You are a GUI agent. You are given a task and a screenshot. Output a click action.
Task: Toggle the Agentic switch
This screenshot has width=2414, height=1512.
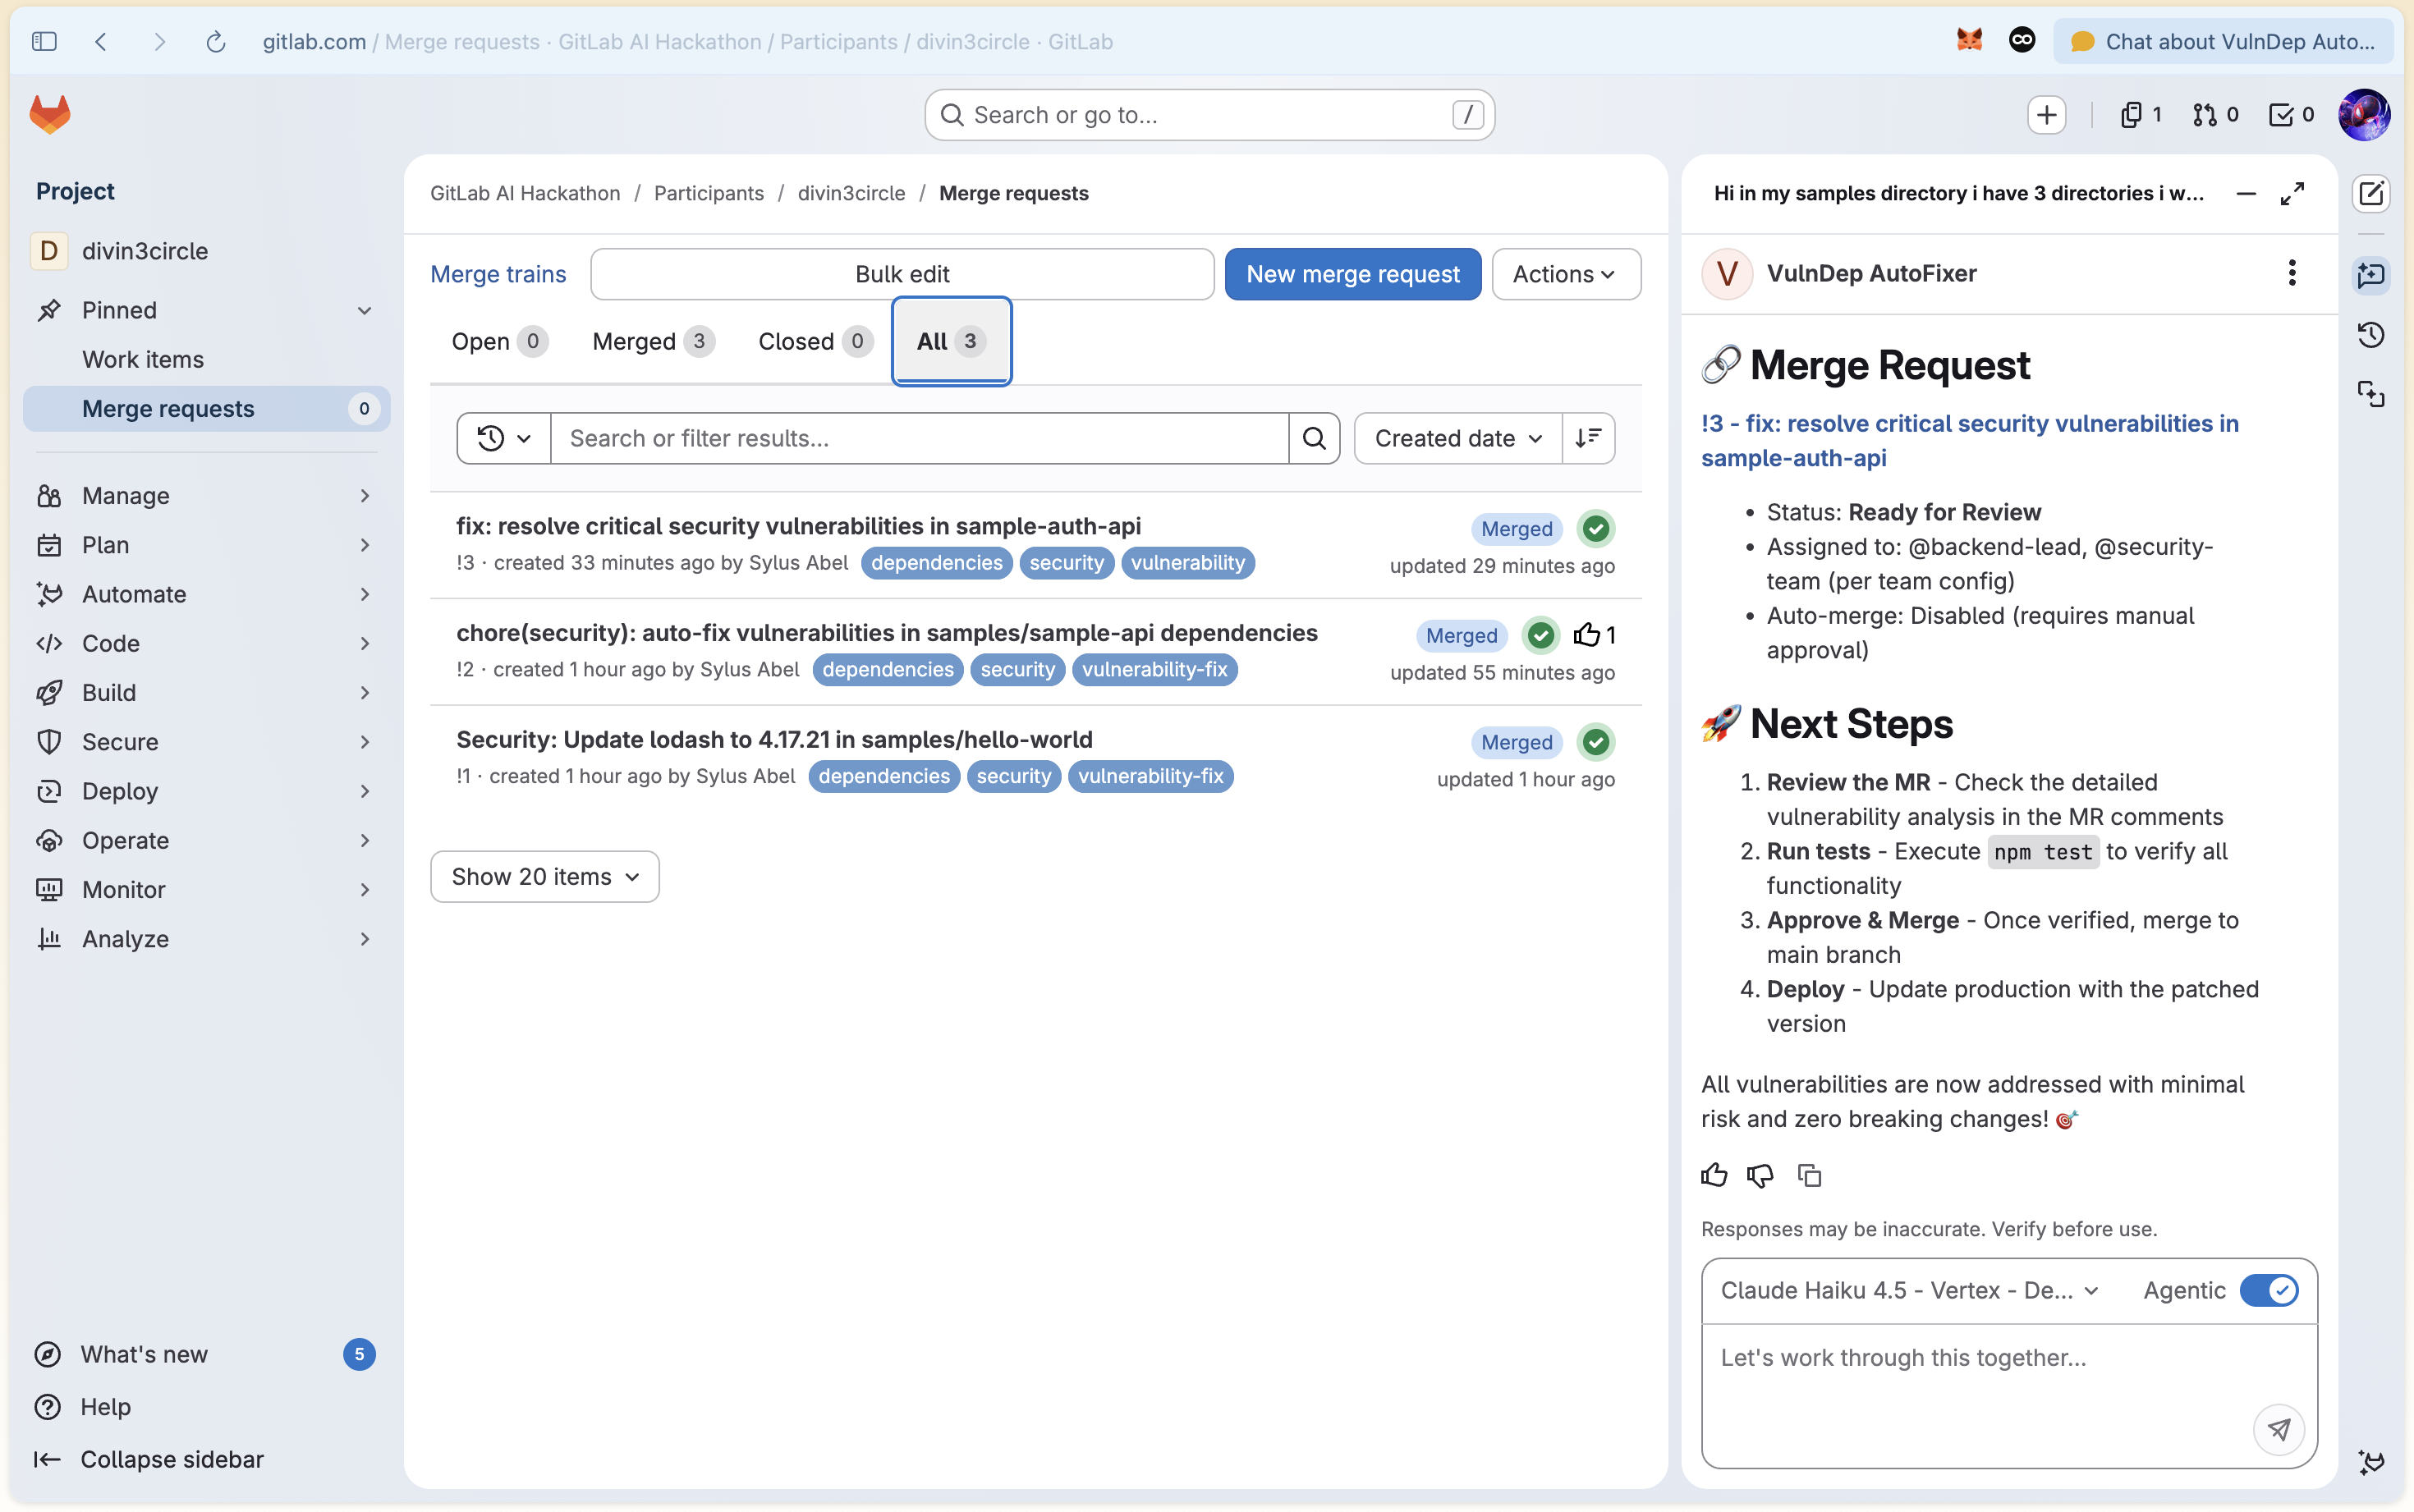tap(2268, 1290)
